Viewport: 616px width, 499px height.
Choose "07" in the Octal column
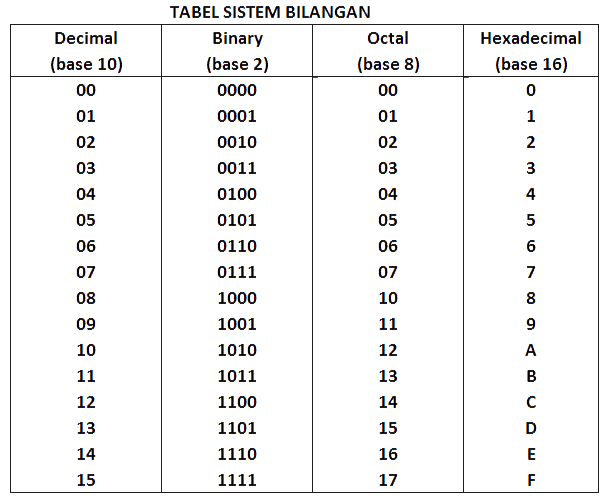[x=388, y=272]
